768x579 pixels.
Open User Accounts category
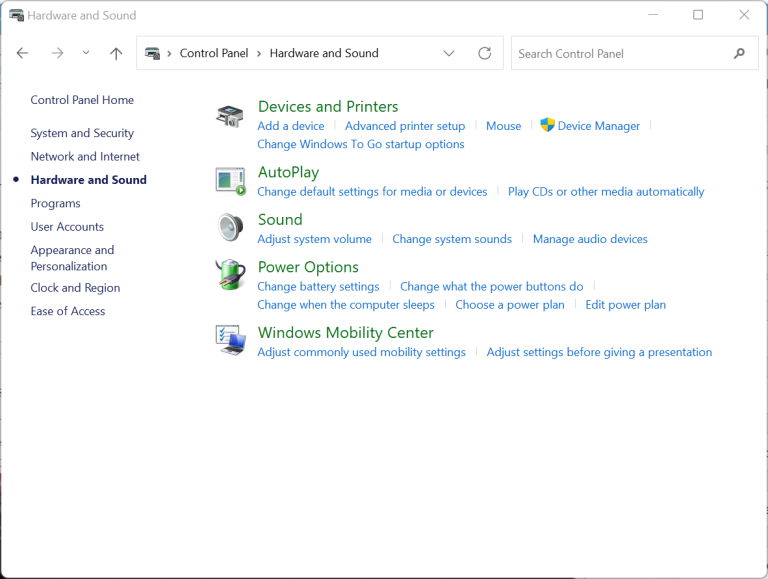click(67, 227)
